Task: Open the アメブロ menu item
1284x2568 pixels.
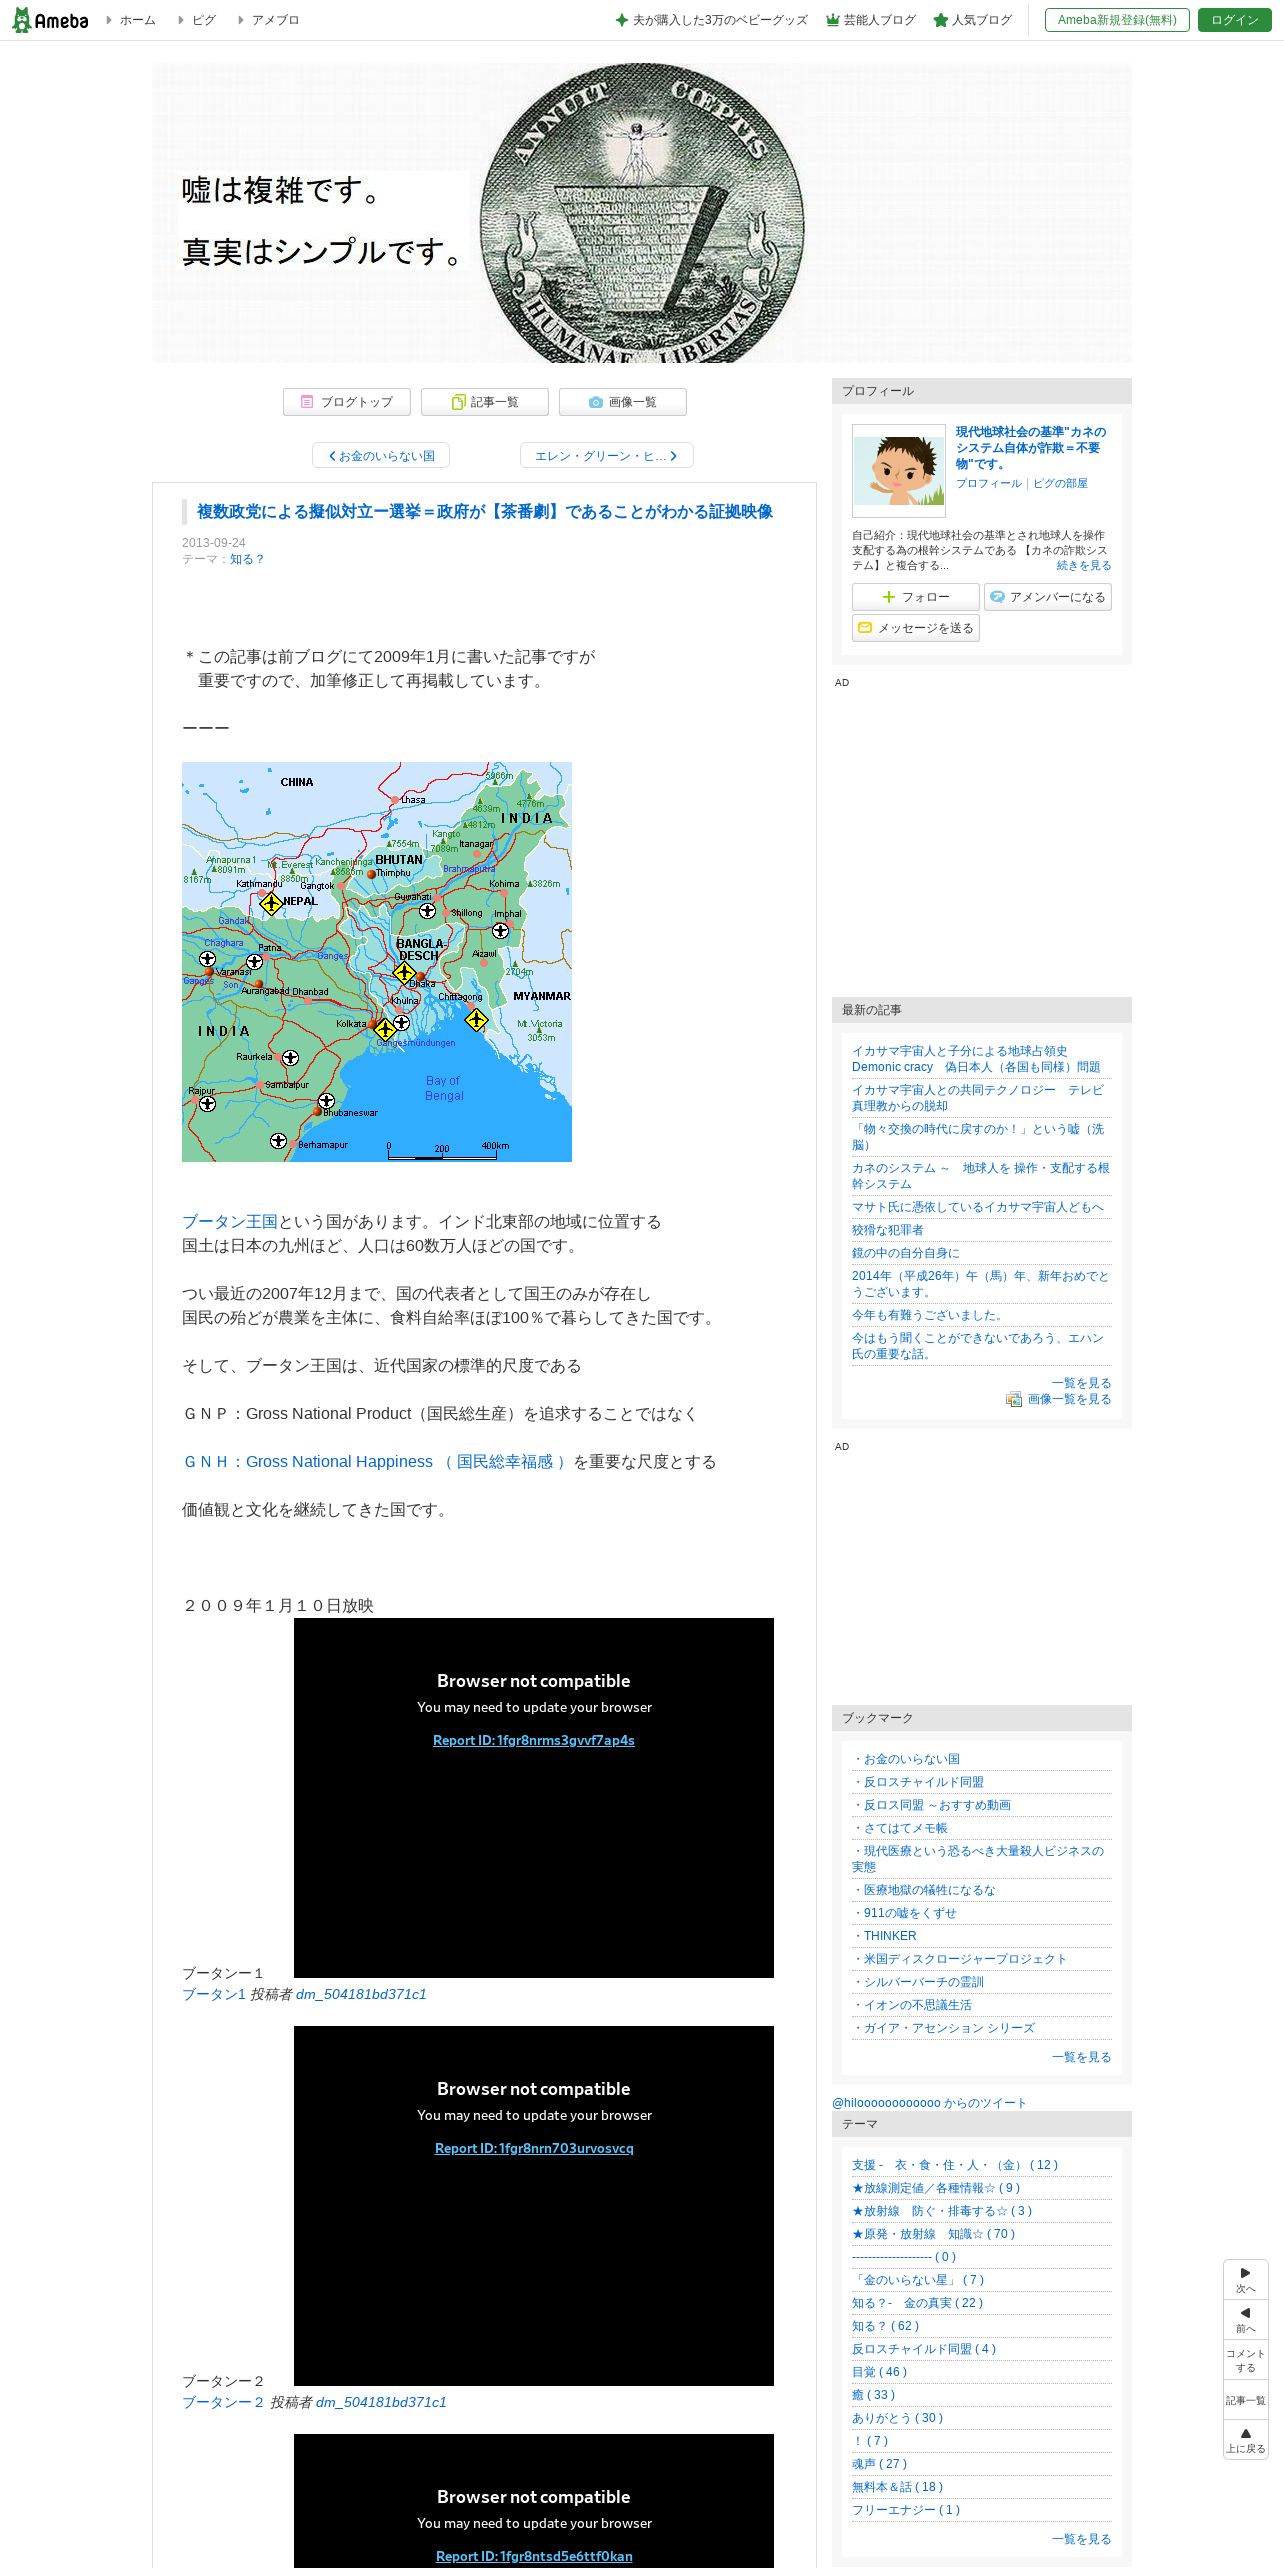Action: coord(275,20)
